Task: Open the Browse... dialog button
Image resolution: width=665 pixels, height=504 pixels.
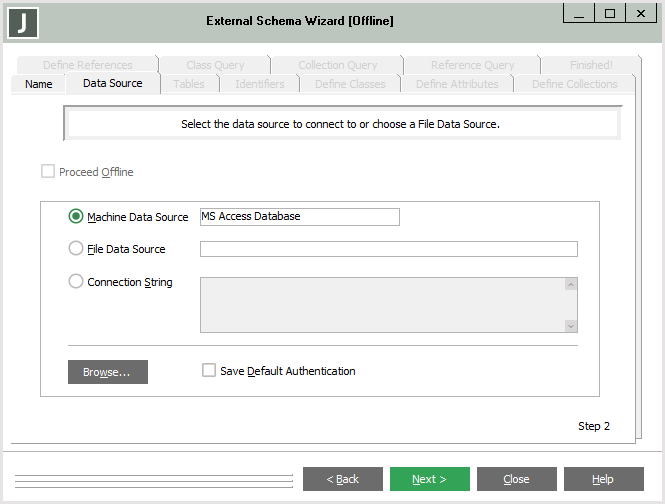Action: pos(108,372)
